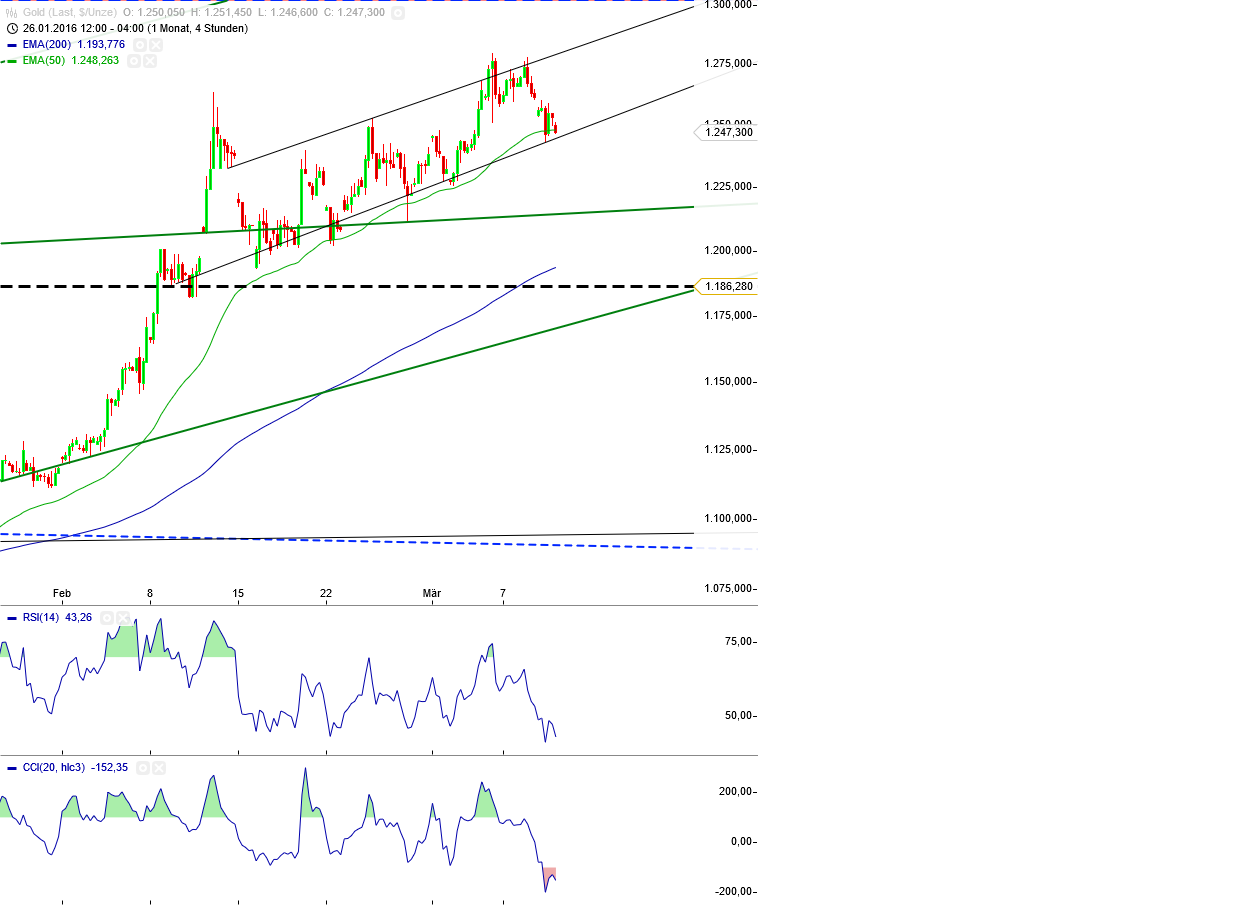Select the EMA(200) legend text
The width and height of the screenshot is (1234, 905).
click(x=46, y=44)
